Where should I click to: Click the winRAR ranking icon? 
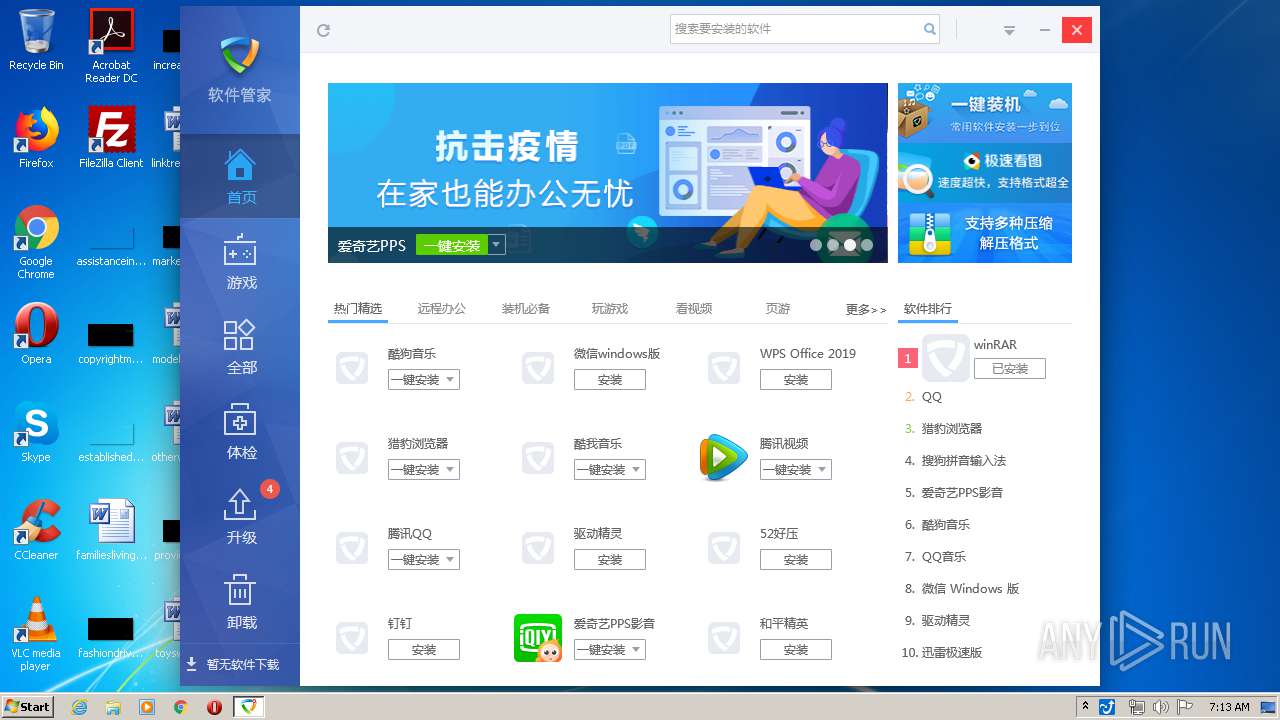pyautogui.click(x=946, y=358)
